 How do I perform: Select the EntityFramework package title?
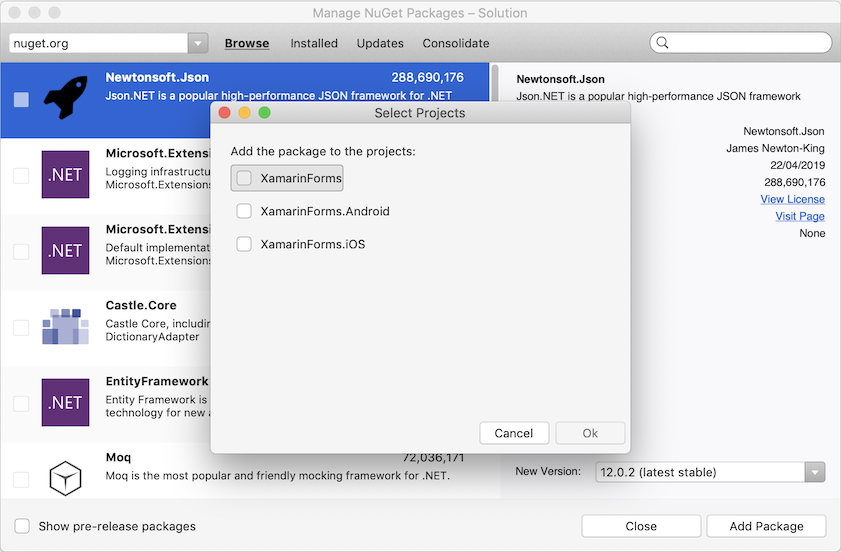(x=157, y=381)
